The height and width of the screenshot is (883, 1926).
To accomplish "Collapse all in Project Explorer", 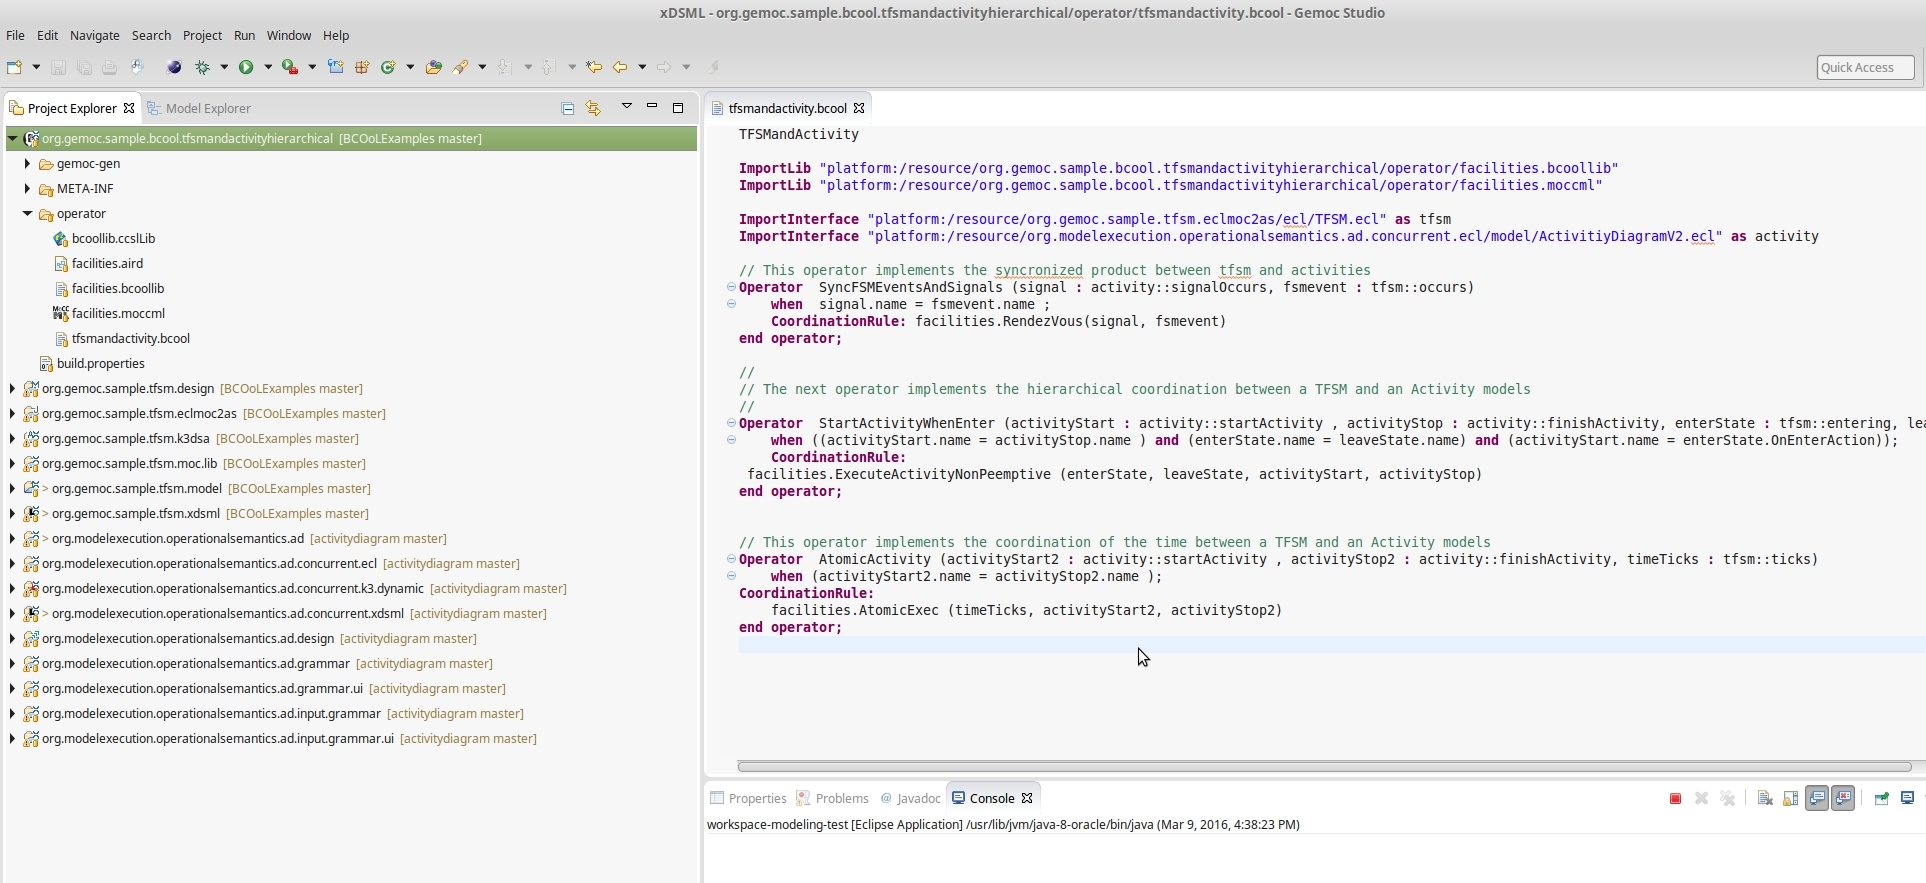I will tap(568, 108).
